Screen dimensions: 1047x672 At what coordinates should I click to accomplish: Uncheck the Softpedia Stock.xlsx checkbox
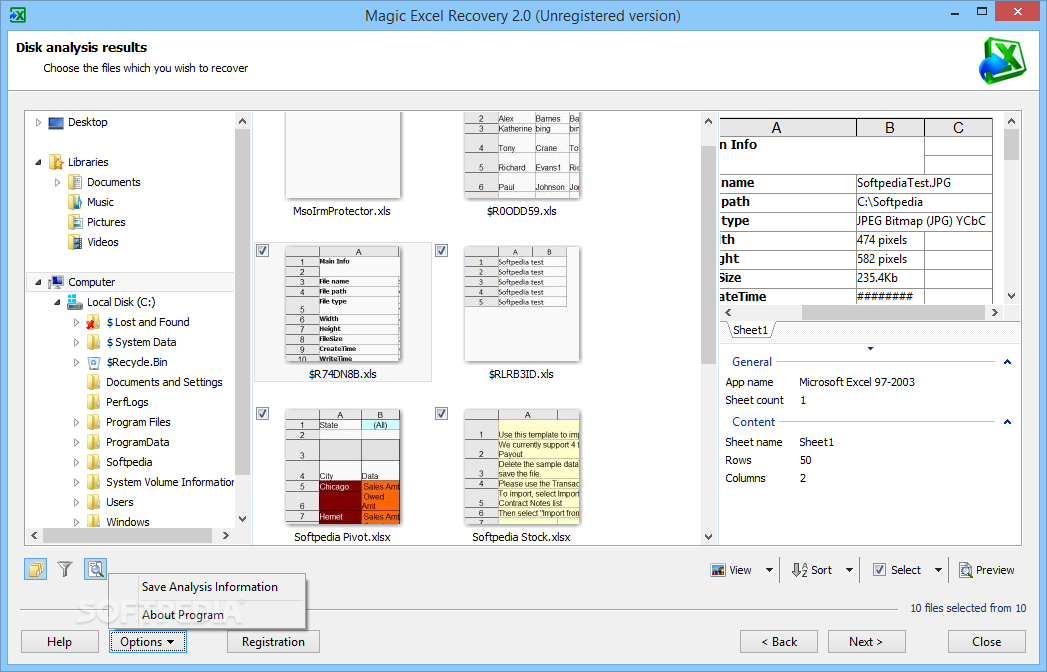(x=441, y=413)
